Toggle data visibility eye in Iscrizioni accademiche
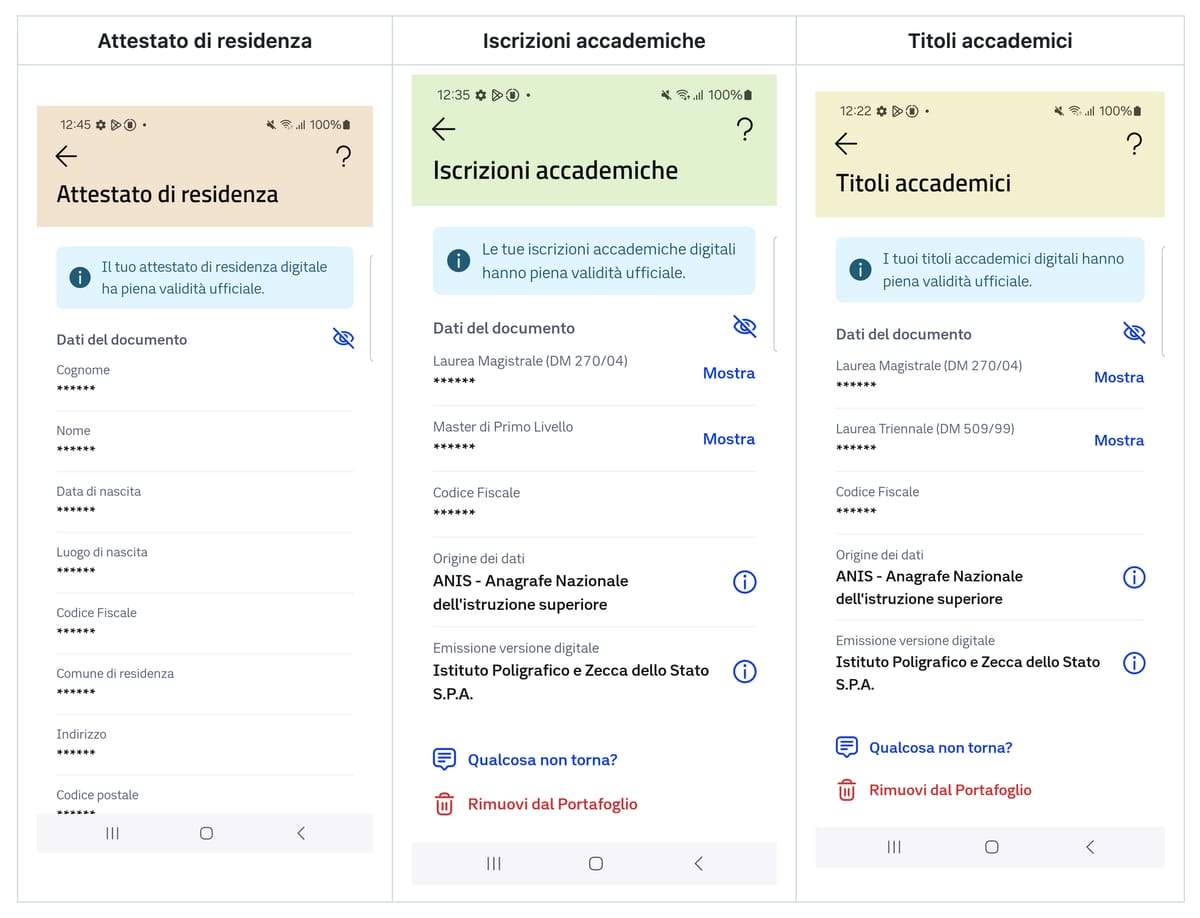The width and height of the screenshot is (1200, 918). click(x=744, y=327)
